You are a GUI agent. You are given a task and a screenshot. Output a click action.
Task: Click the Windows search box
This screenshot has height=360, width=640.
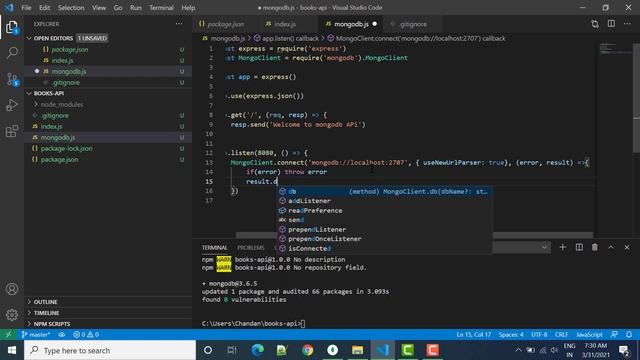coord(110,350)
